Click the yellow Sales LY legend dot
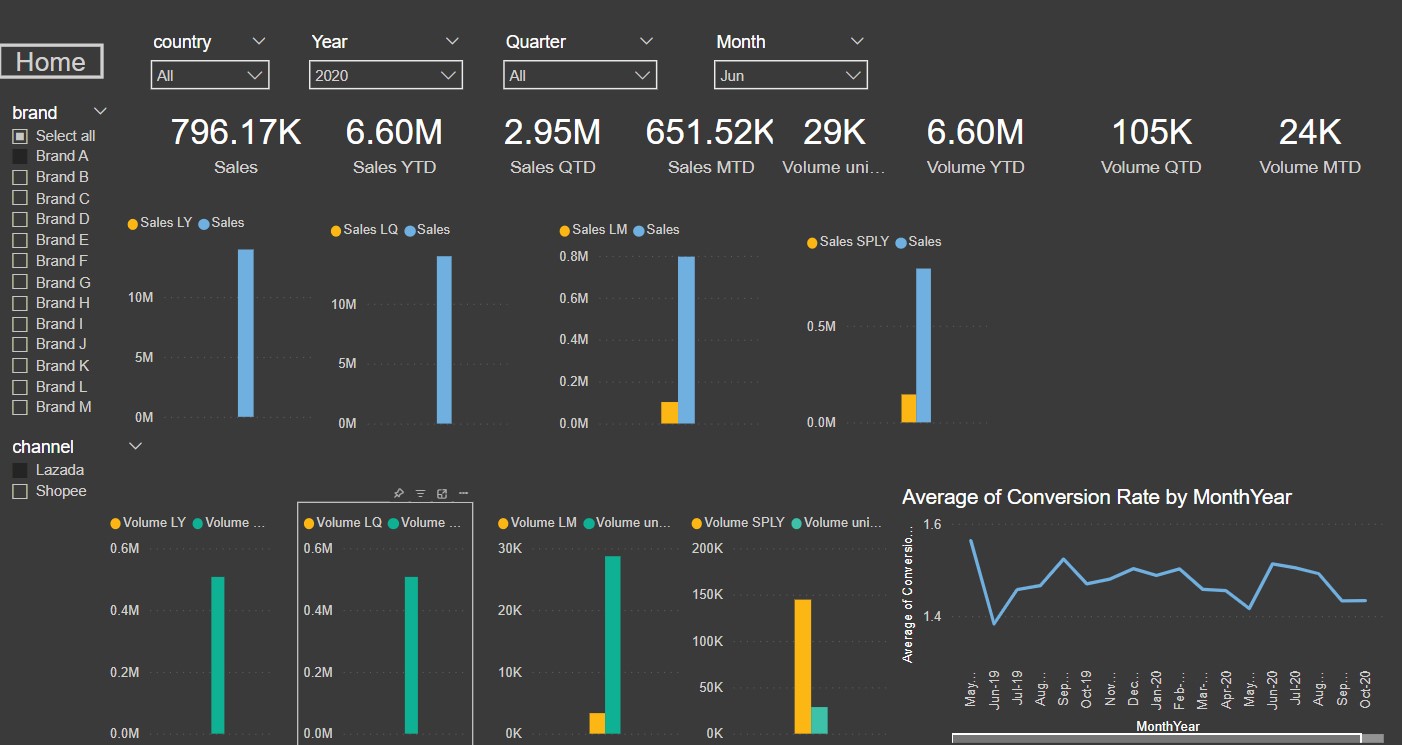 coord(133,224)
